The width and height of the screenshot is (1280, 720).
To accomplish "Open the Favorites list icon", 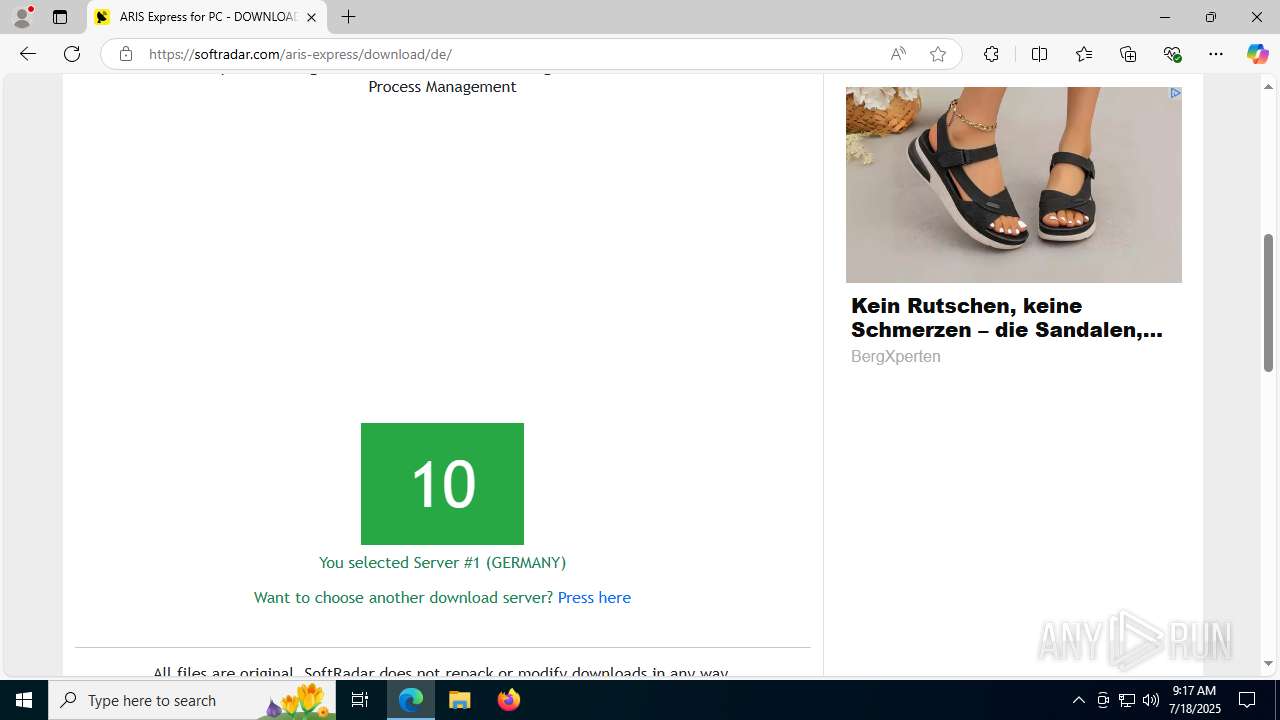I will pos(1084,54).
